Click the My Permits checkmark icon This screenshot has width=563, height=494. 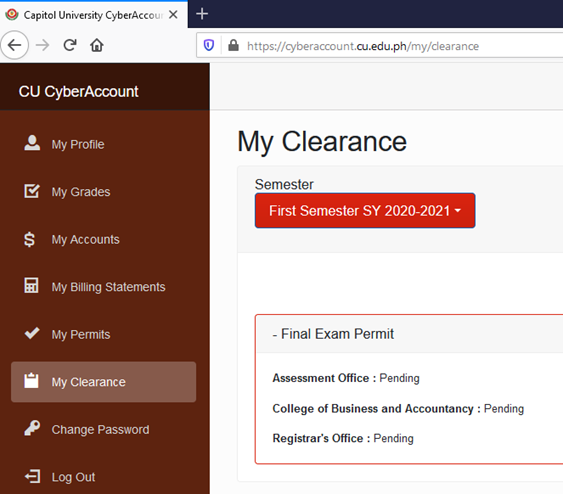32,333
